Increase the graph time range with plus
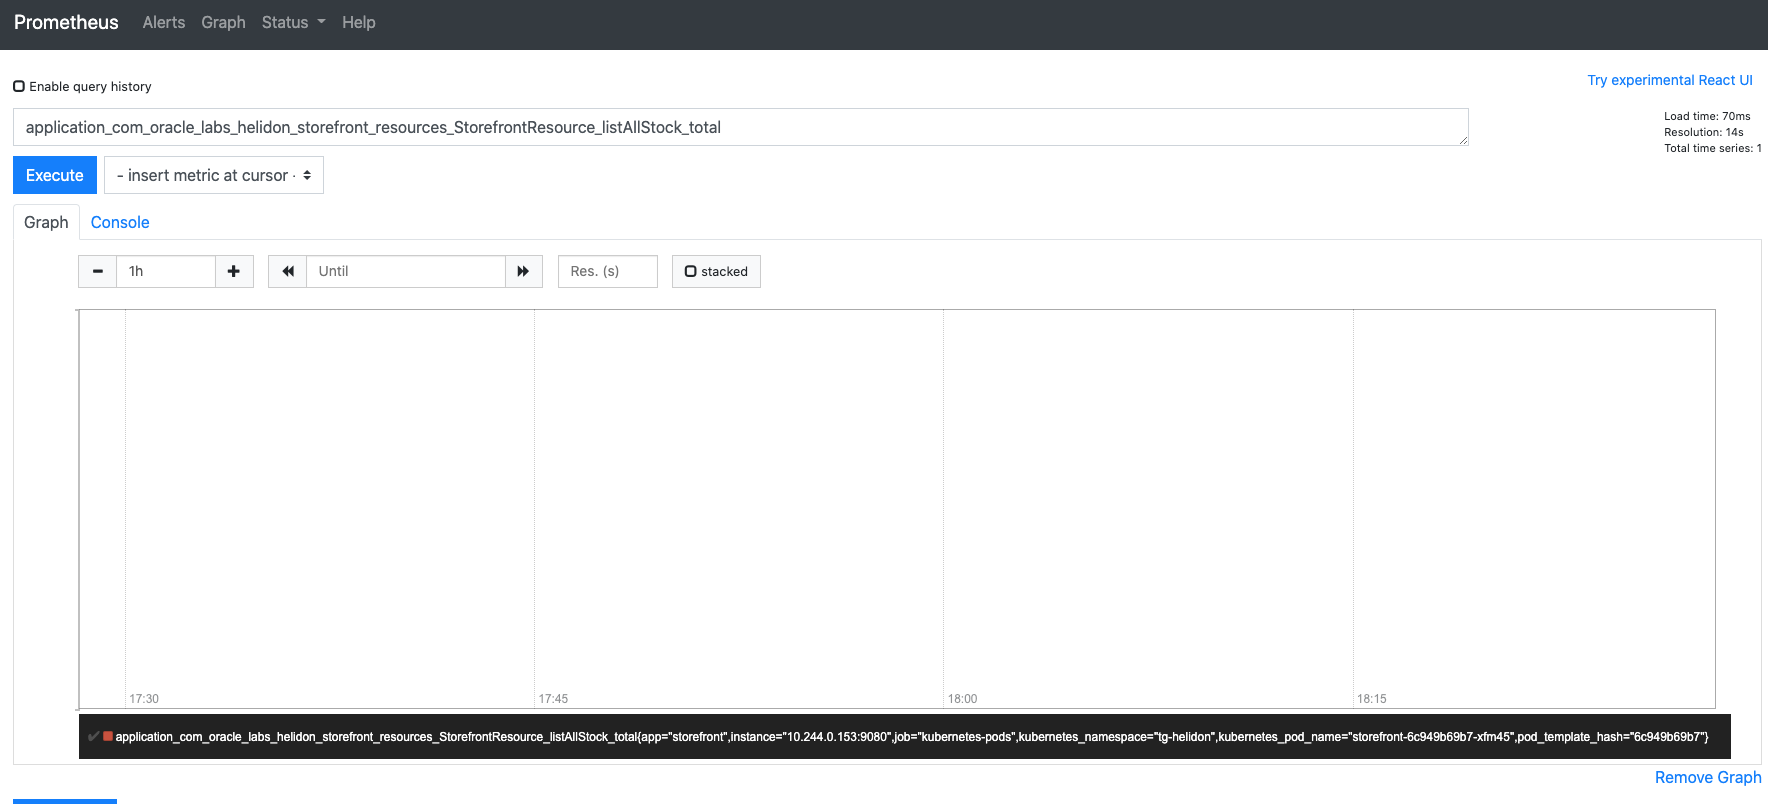This screenshot has height=804, width=1768. coord(234,271)
